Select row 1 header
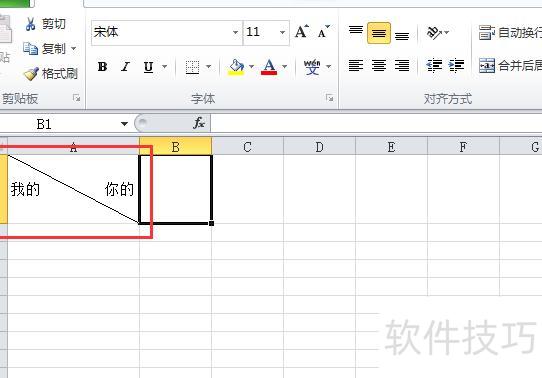The height and width of the screenshot is (378, 542). coord(3,189)
